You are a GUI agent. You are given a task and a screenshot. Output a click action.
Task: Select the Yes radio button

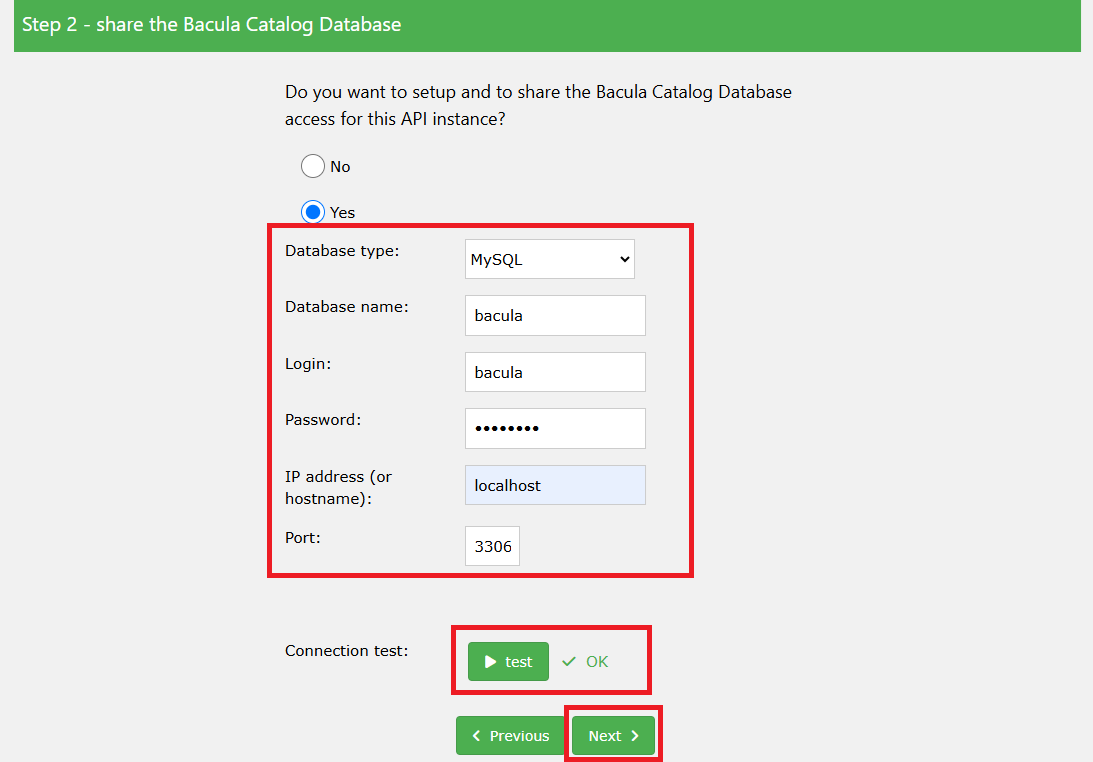point(312,212)
